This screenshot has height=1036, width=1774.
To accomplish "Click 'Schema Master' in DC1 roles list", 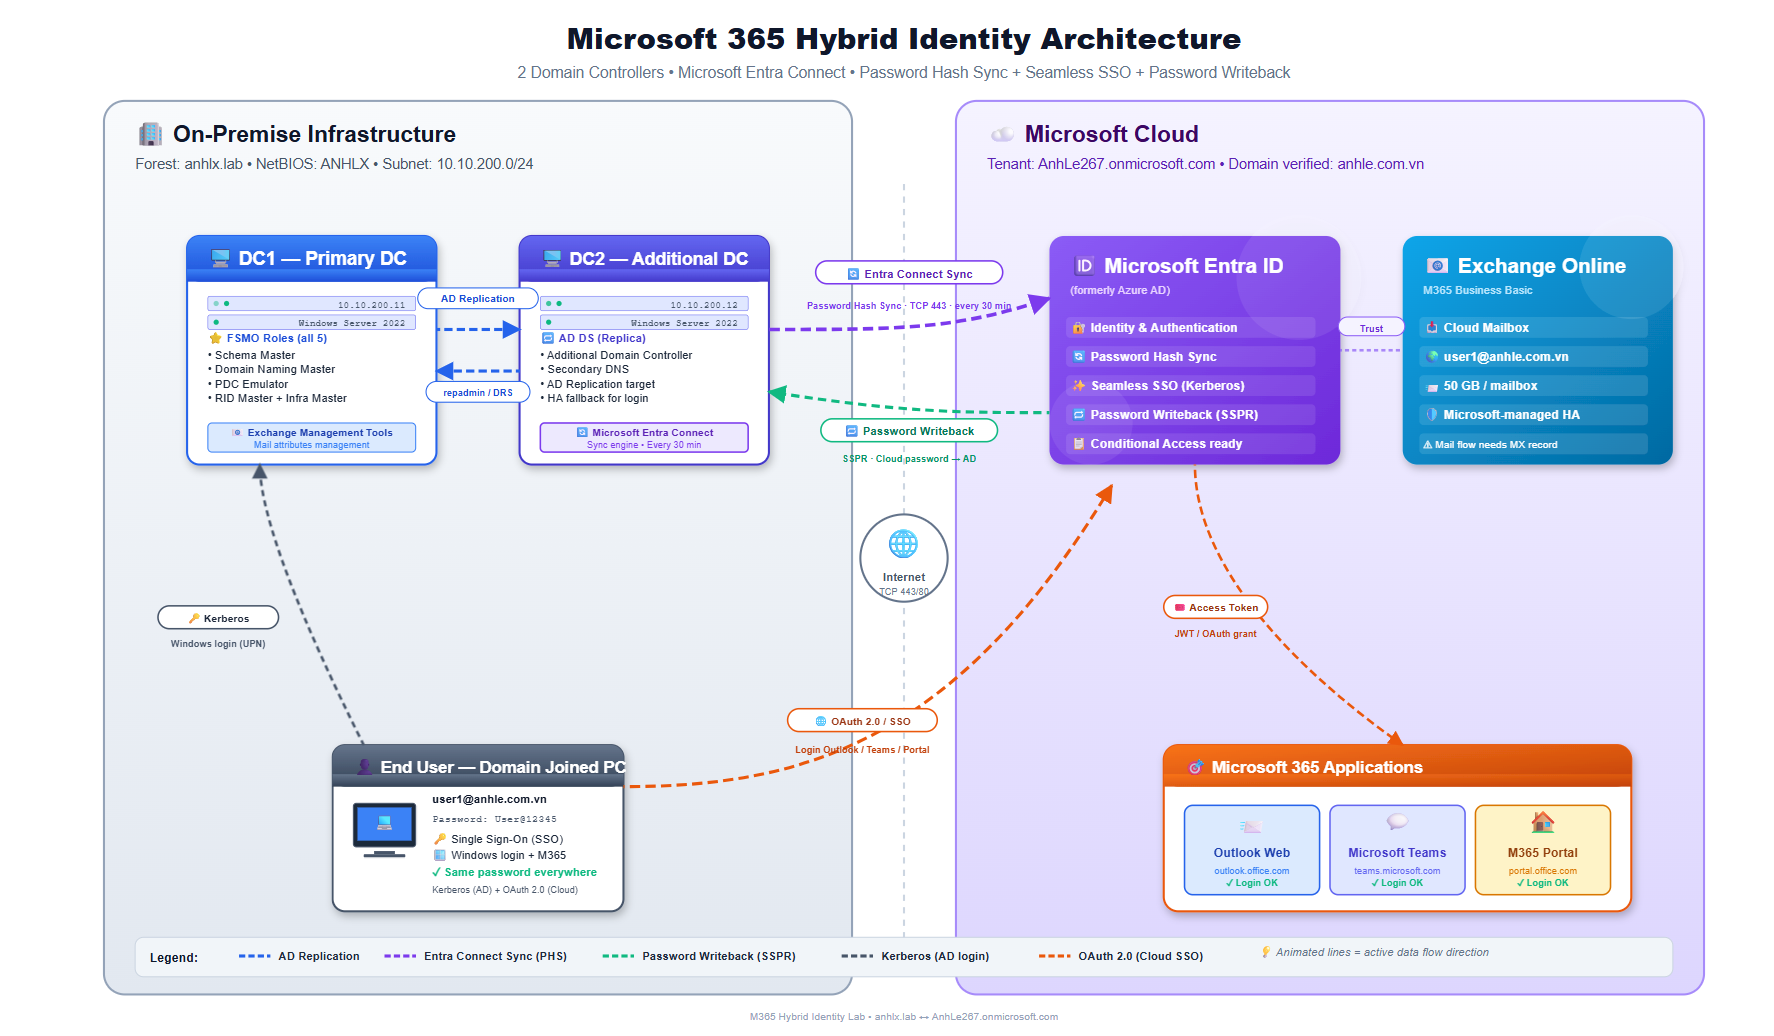I will point(255,355).
